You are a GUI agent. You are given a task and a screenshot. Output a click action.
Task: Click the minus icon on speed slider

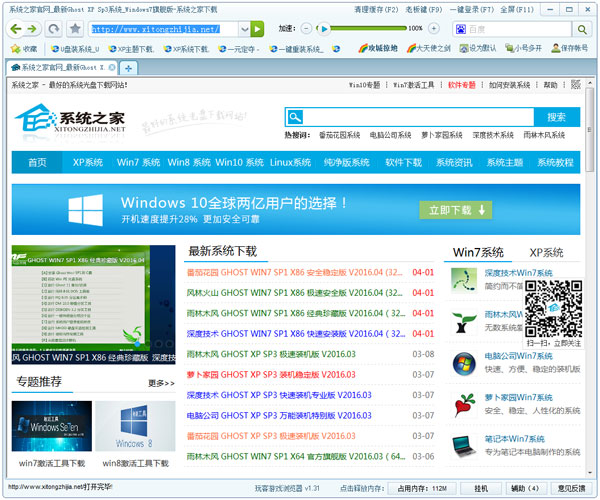(305, 29)
